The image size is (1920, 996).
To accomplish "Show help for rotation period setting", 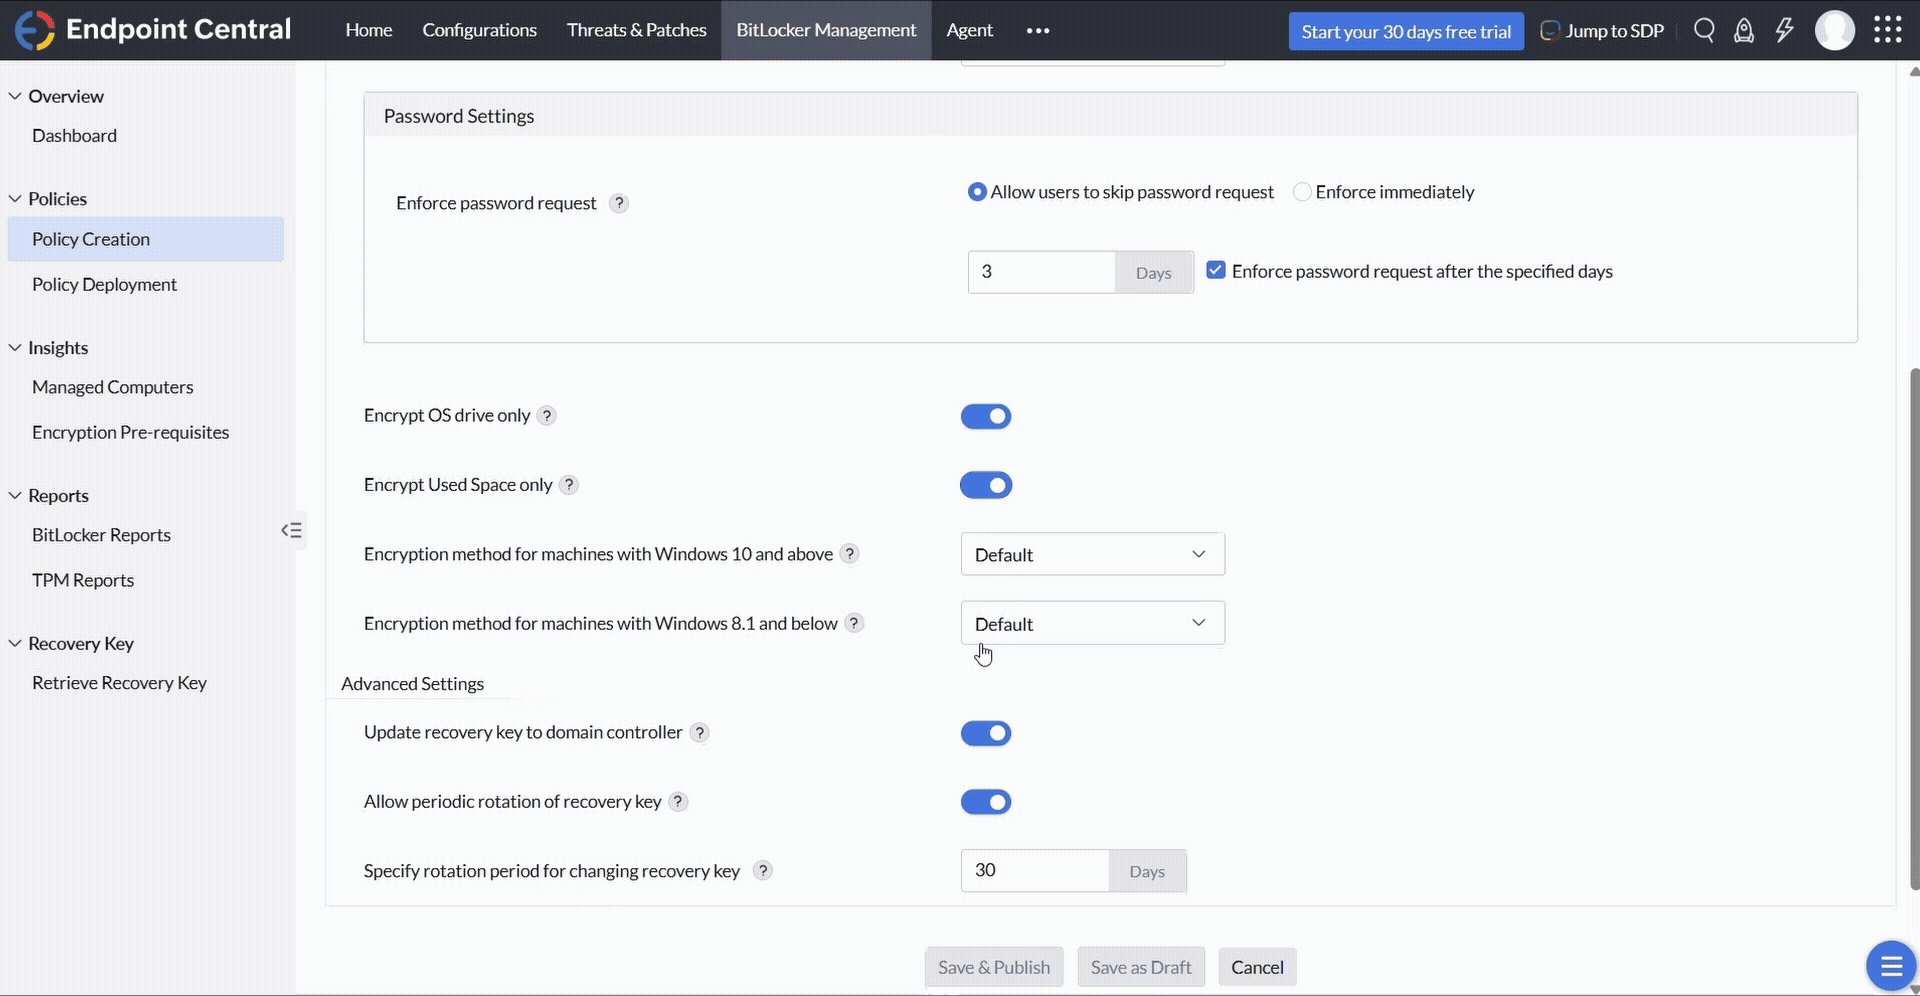I will tap(763, 871).
